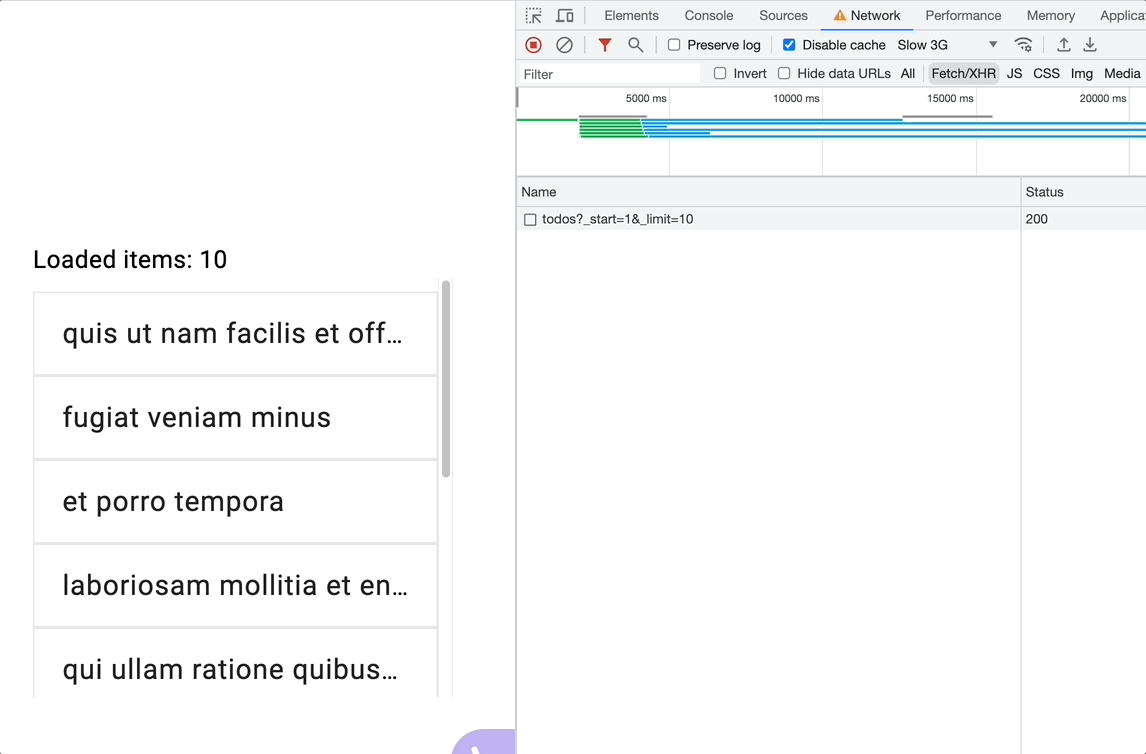Stop recording the network log
This screenshot has width=1146, height=754.
click(533, 45)
